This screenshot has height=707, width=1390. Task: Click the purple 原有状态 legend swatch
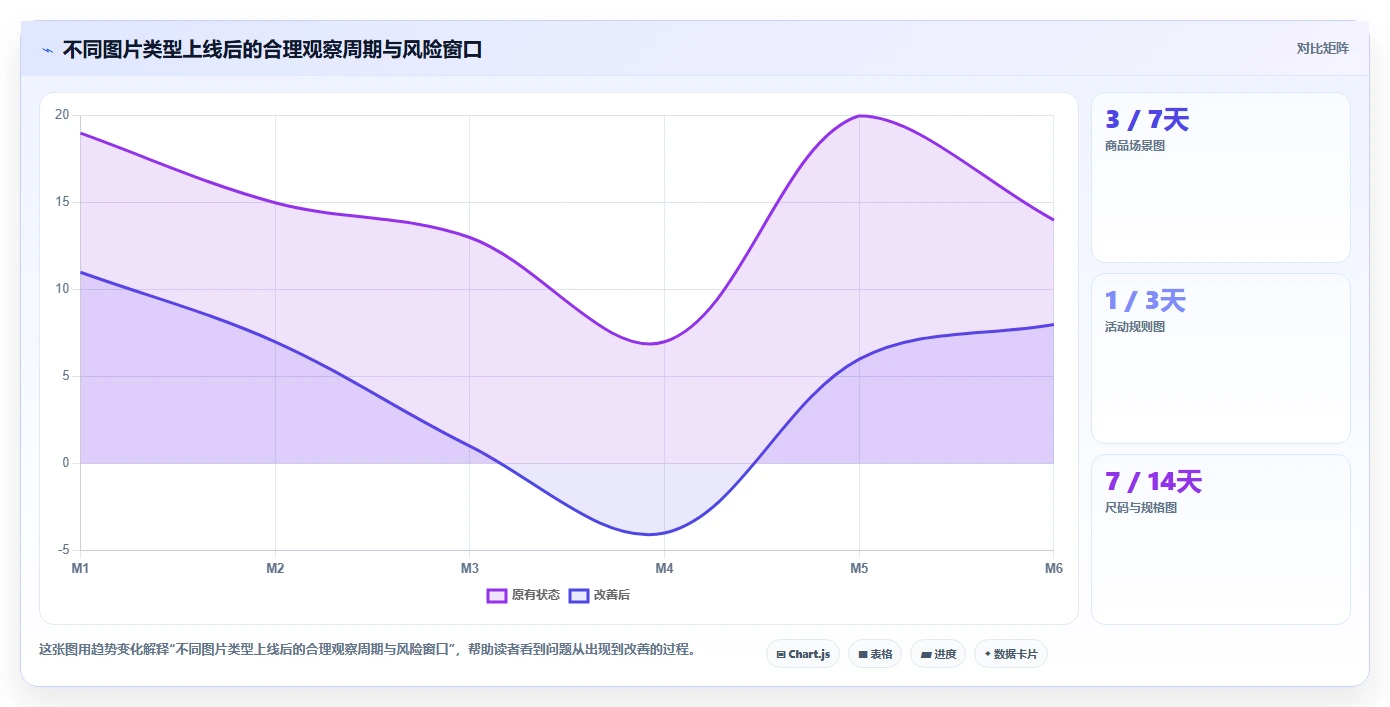(x=497, y=595)
